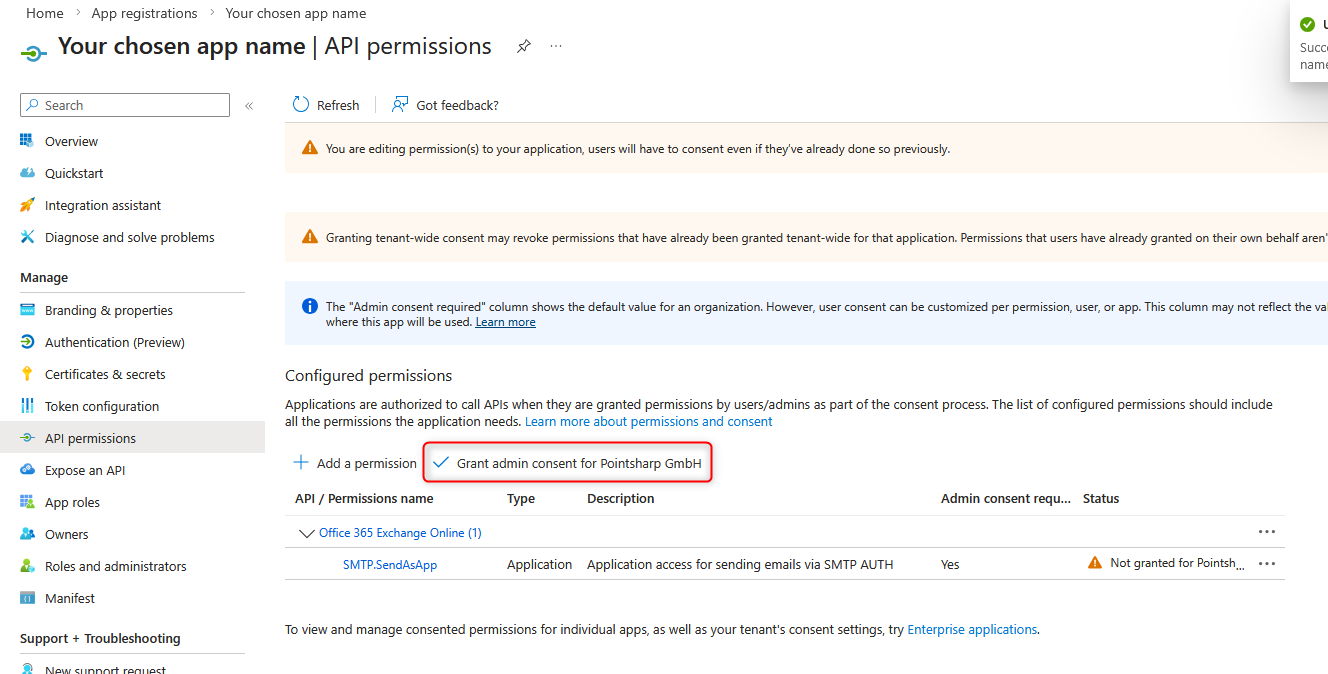Click the SMTP.SendAsApp permission link
Viewport: 1328px width, 674px height.
390,564
